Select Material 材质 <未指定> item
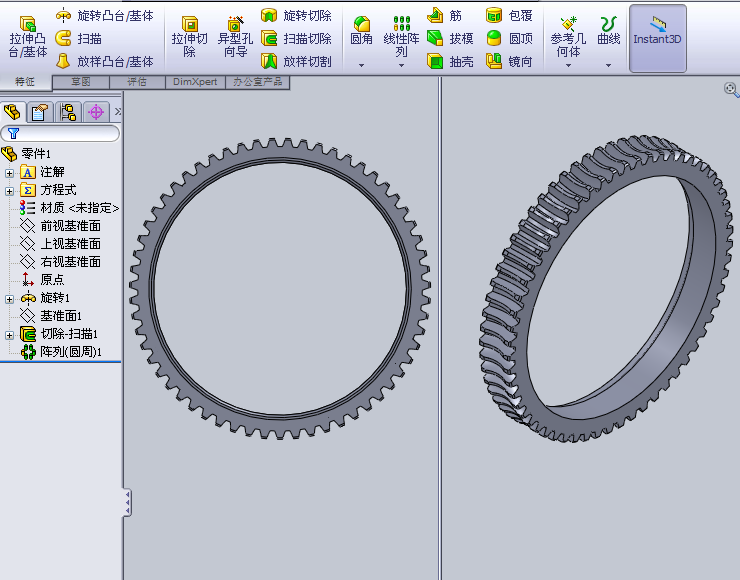This screenshot has width=740, height=580. tap(69, 208)
